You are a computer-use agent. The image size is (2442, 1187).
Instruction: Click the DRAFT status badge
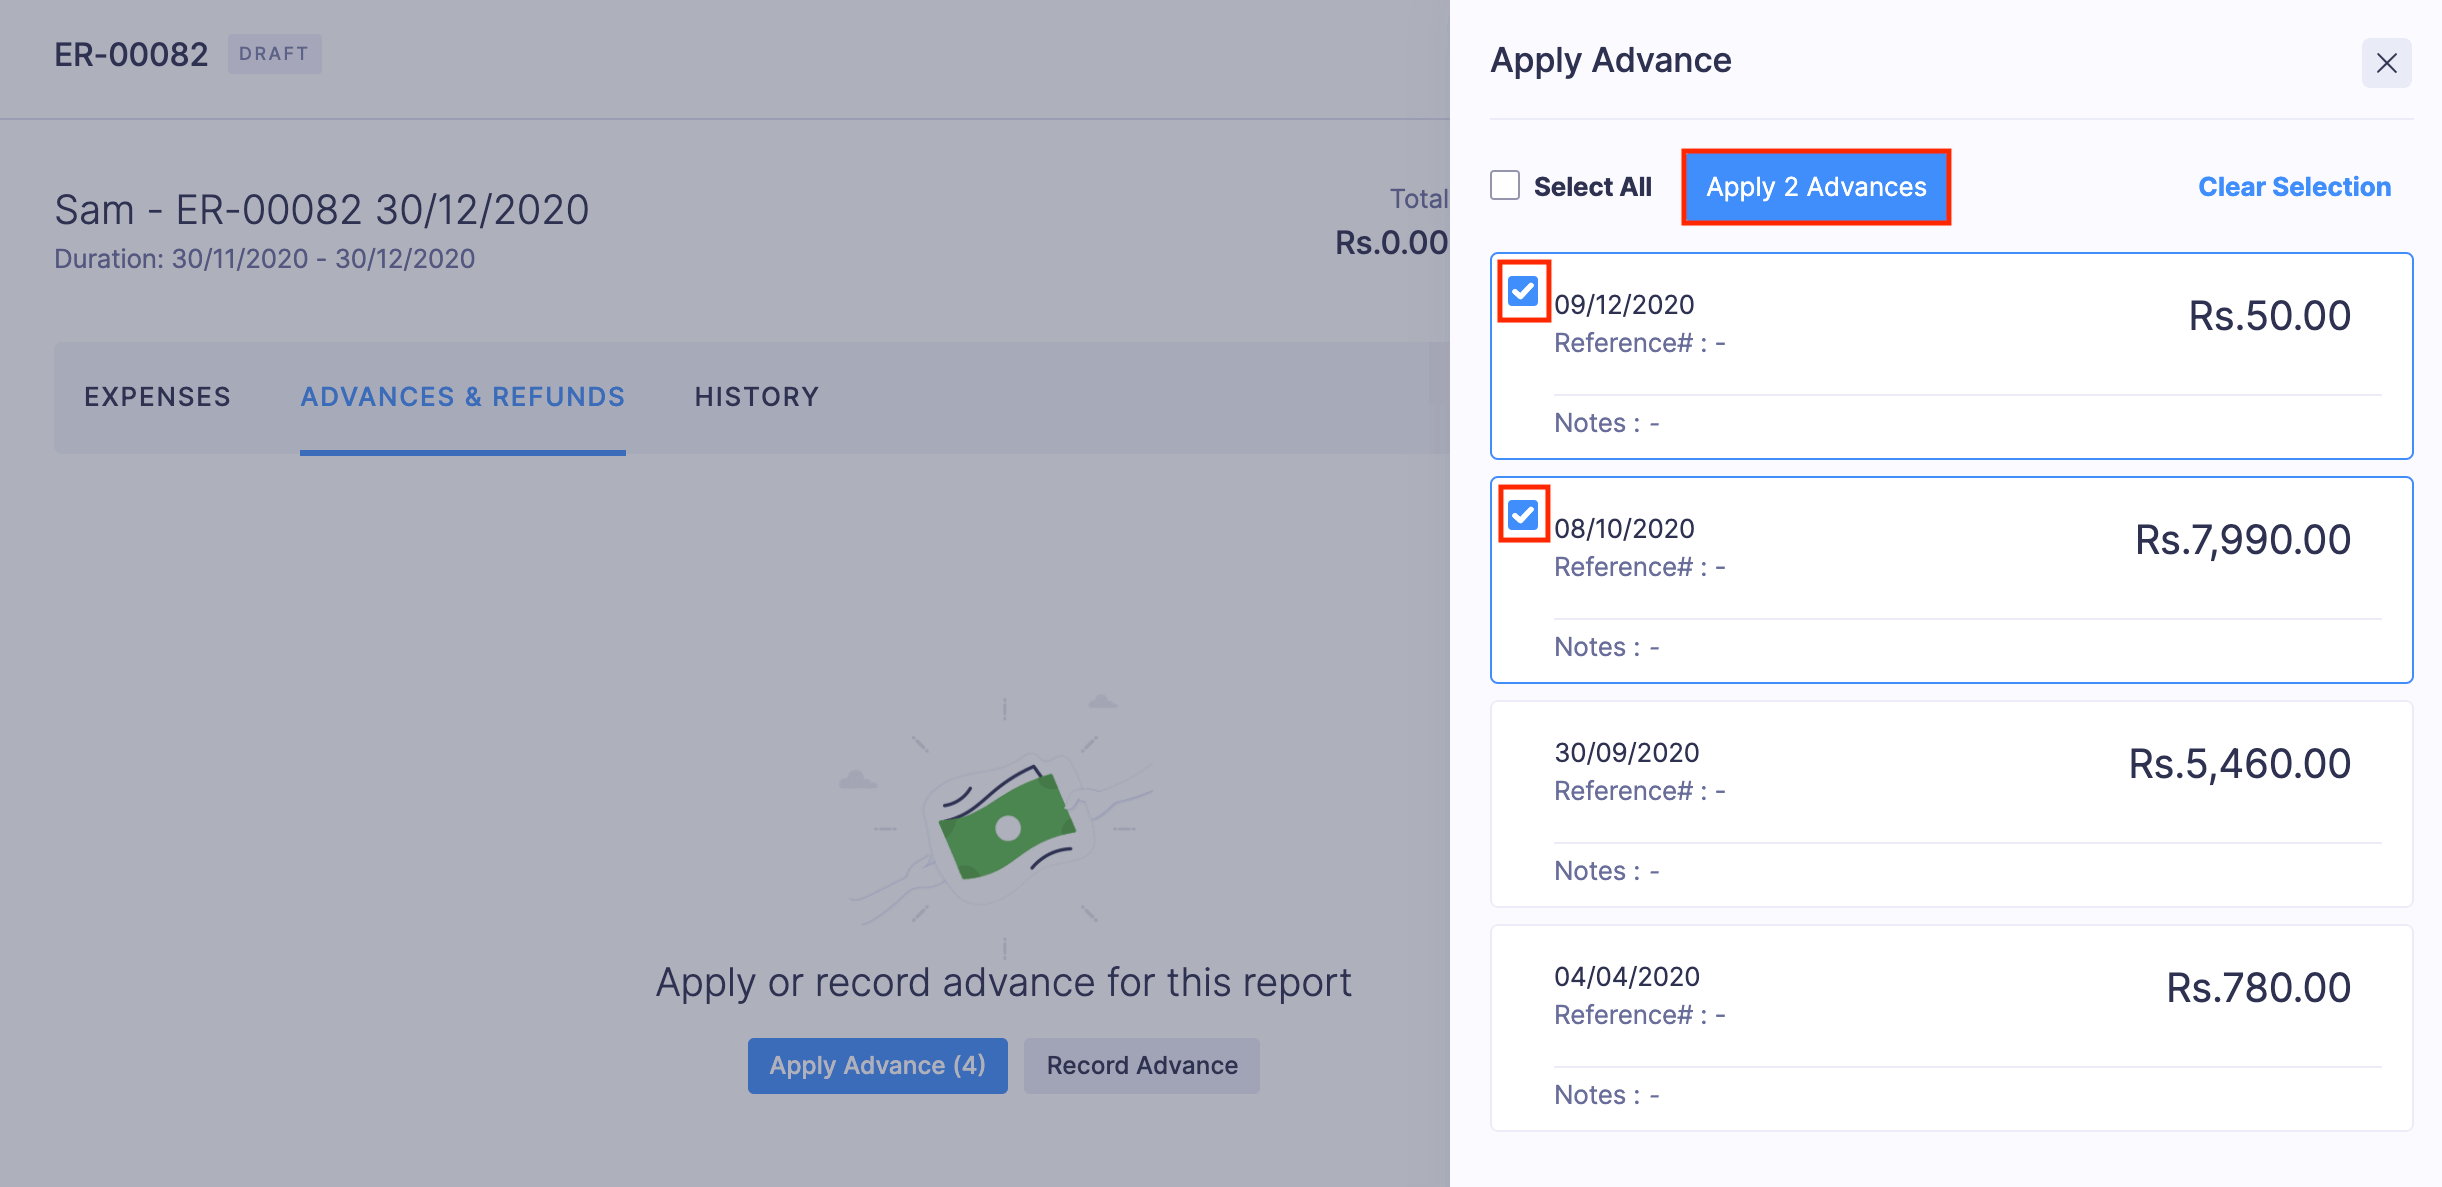tap(275, 54)
